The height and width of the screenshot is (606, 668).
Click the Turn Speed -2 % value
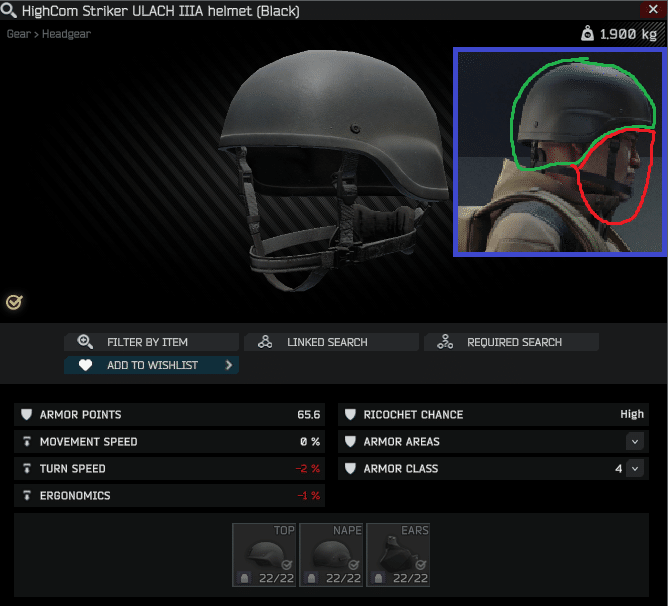coord(308,469)
